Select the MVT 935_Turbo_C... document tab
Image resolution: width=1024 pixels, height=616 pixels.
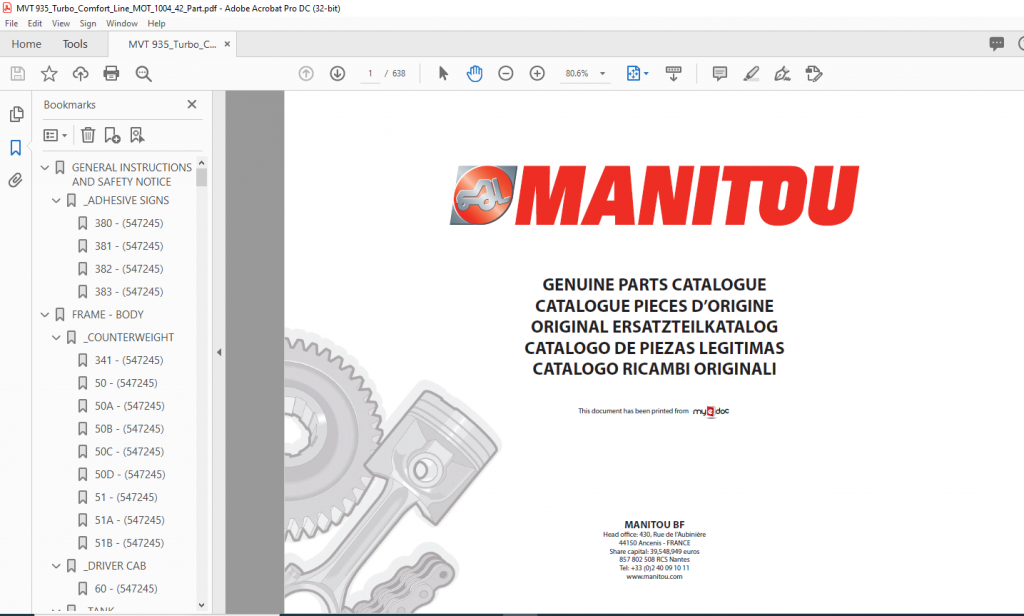pos(172,44)
